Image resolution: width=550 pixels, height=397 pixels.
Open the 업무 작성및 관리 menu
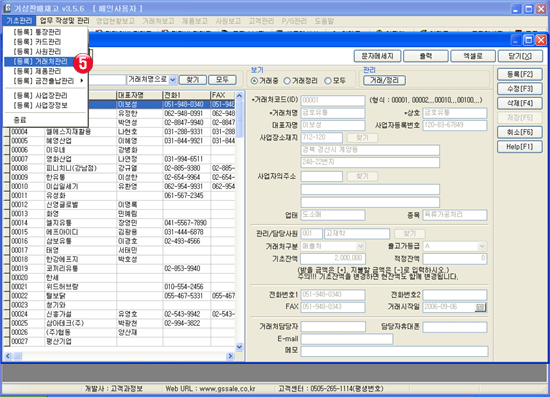tap(65, 21)
